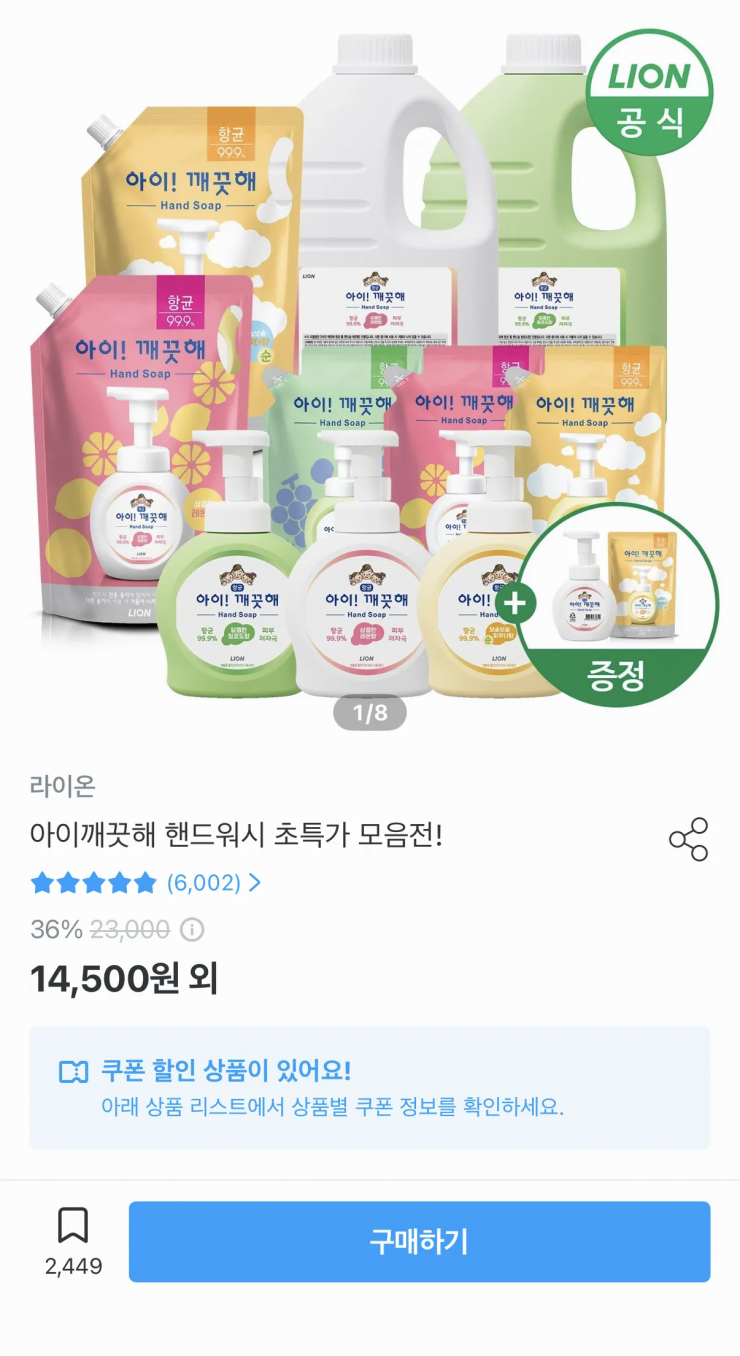Click the 구매하기 purchase button
740x1356 pixels.
click(419, 1242)
